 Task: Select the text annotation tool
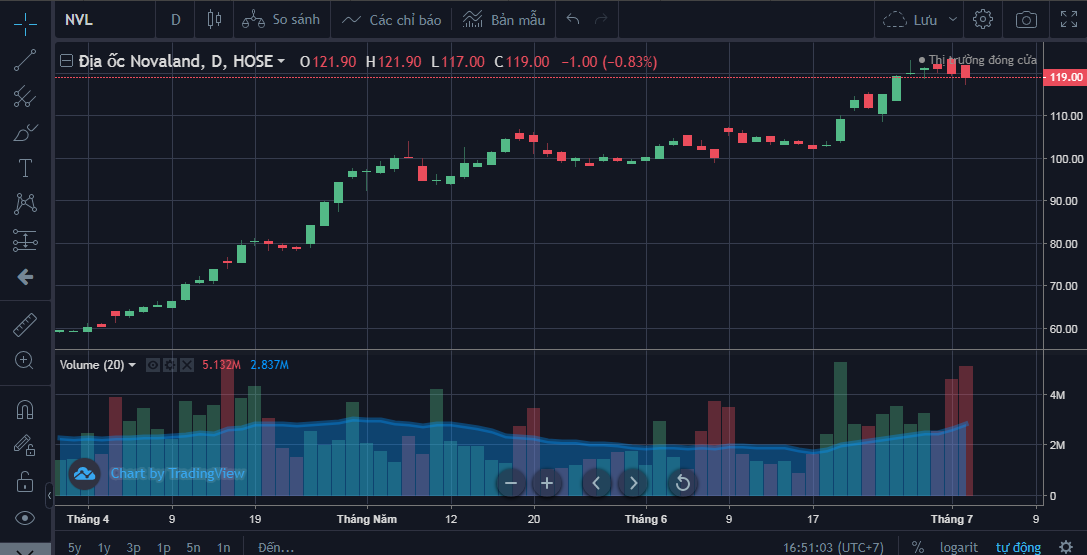pos(25,168)
